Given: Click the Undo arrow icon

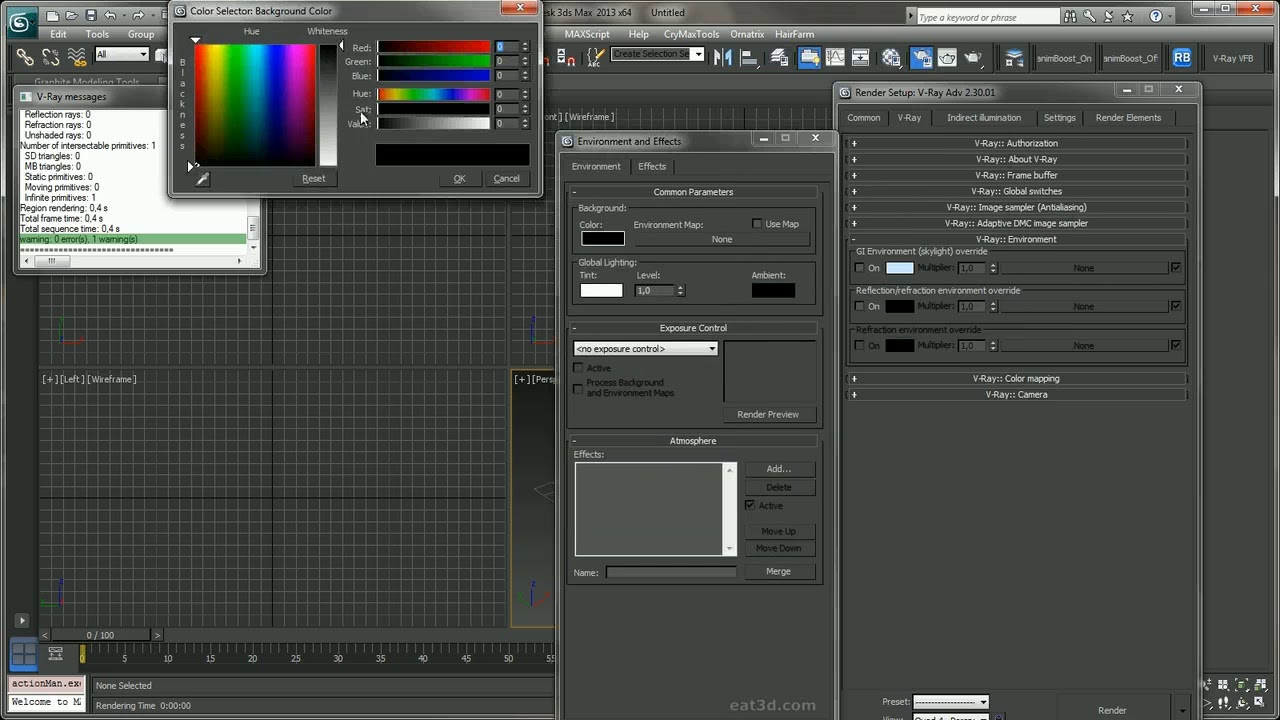Looking at the screenshot, I should [110, 15].
